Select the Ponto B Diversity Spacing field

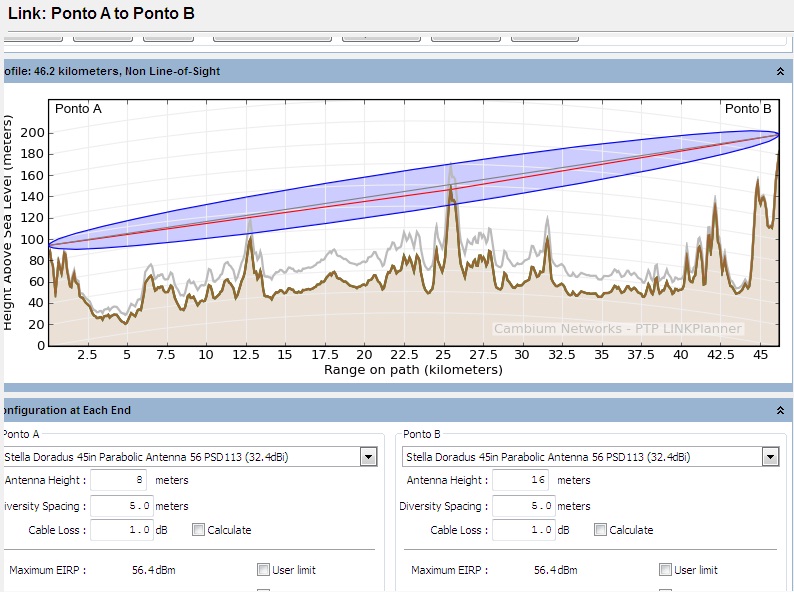click(524, 506)
